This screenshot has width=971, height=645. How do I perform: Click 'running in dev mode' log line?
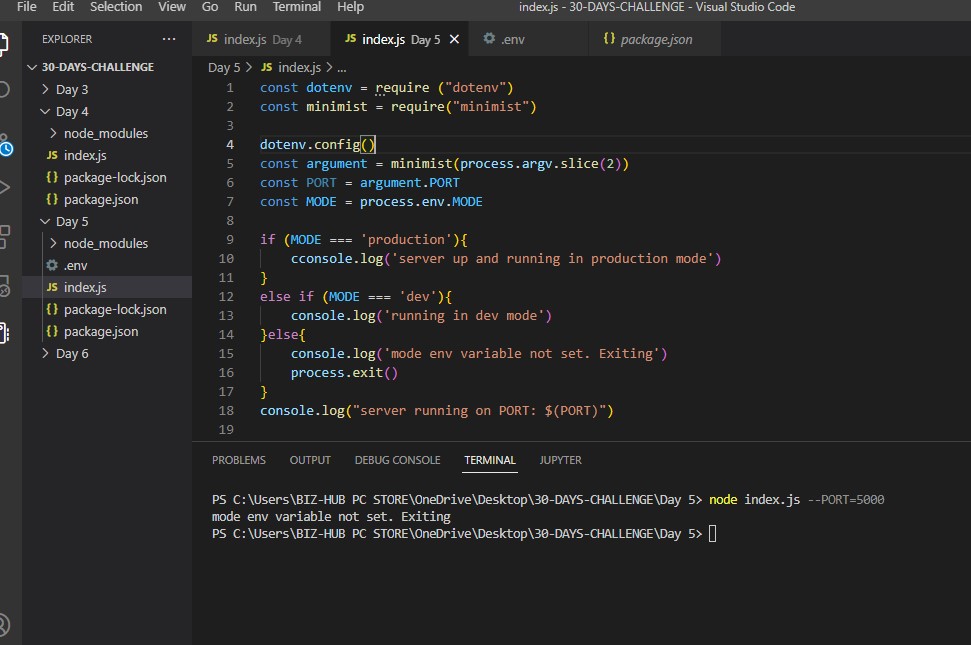(421, 316)
